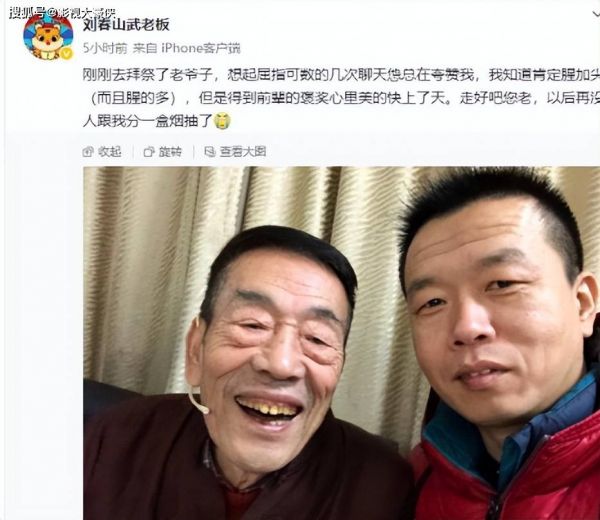Click the Sohu watermark text at top left
The height and width of the screenshot is (520, 600).
(x=62, y=13)
